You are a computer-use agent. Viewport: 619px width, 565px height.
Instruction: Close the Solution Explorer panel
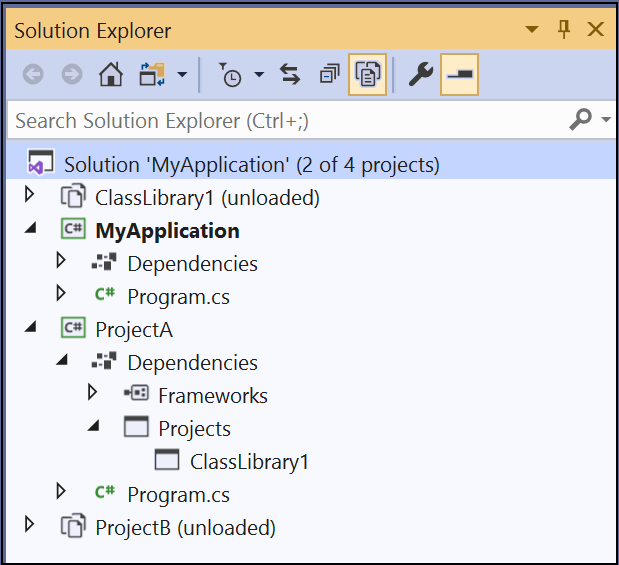point(595,29)
